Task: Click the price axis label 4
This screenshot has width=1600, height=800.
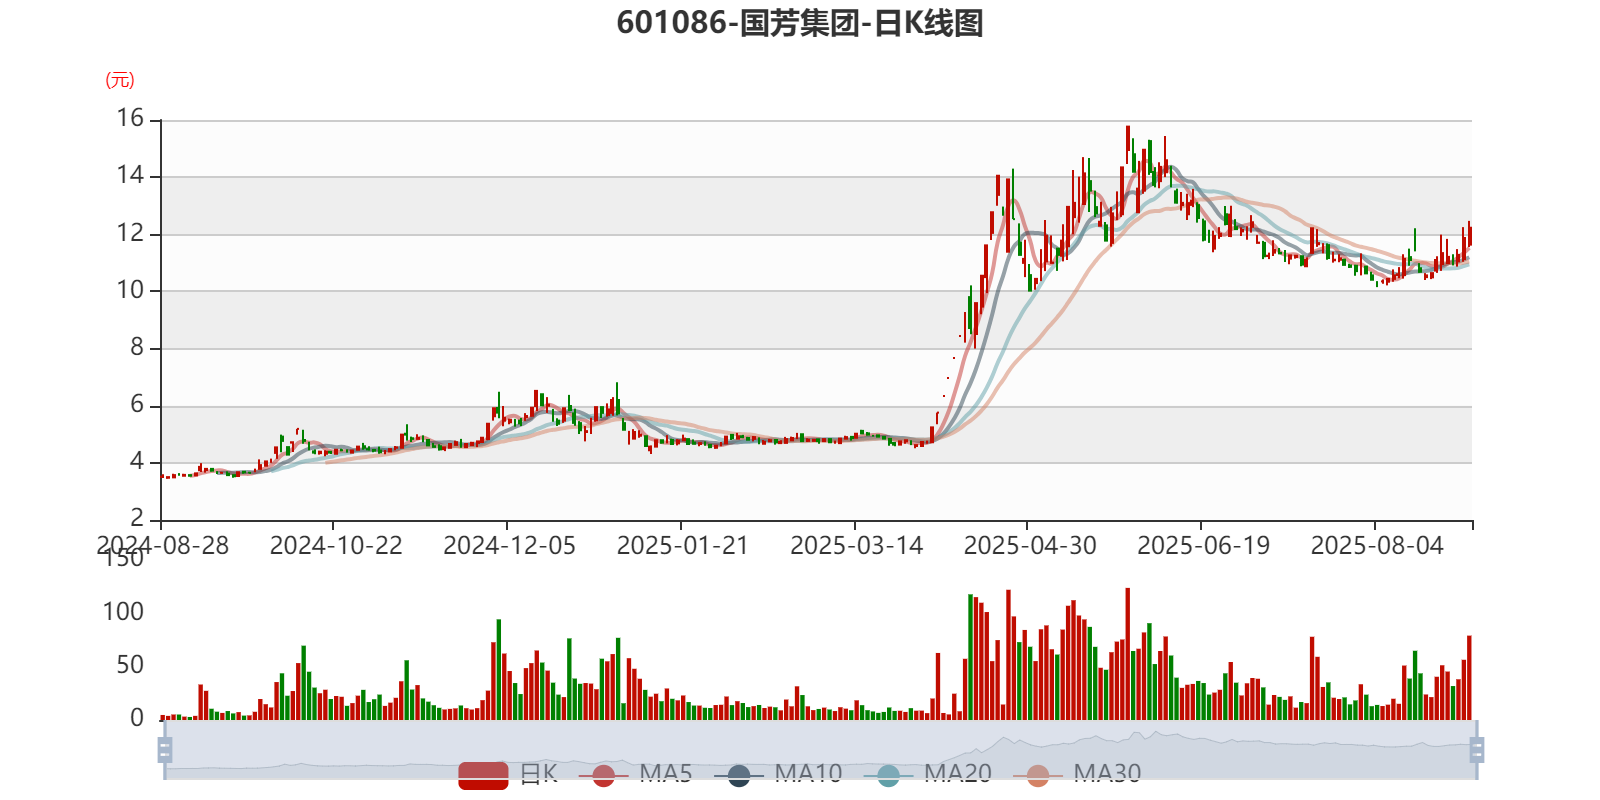Action: pos(137,462)
